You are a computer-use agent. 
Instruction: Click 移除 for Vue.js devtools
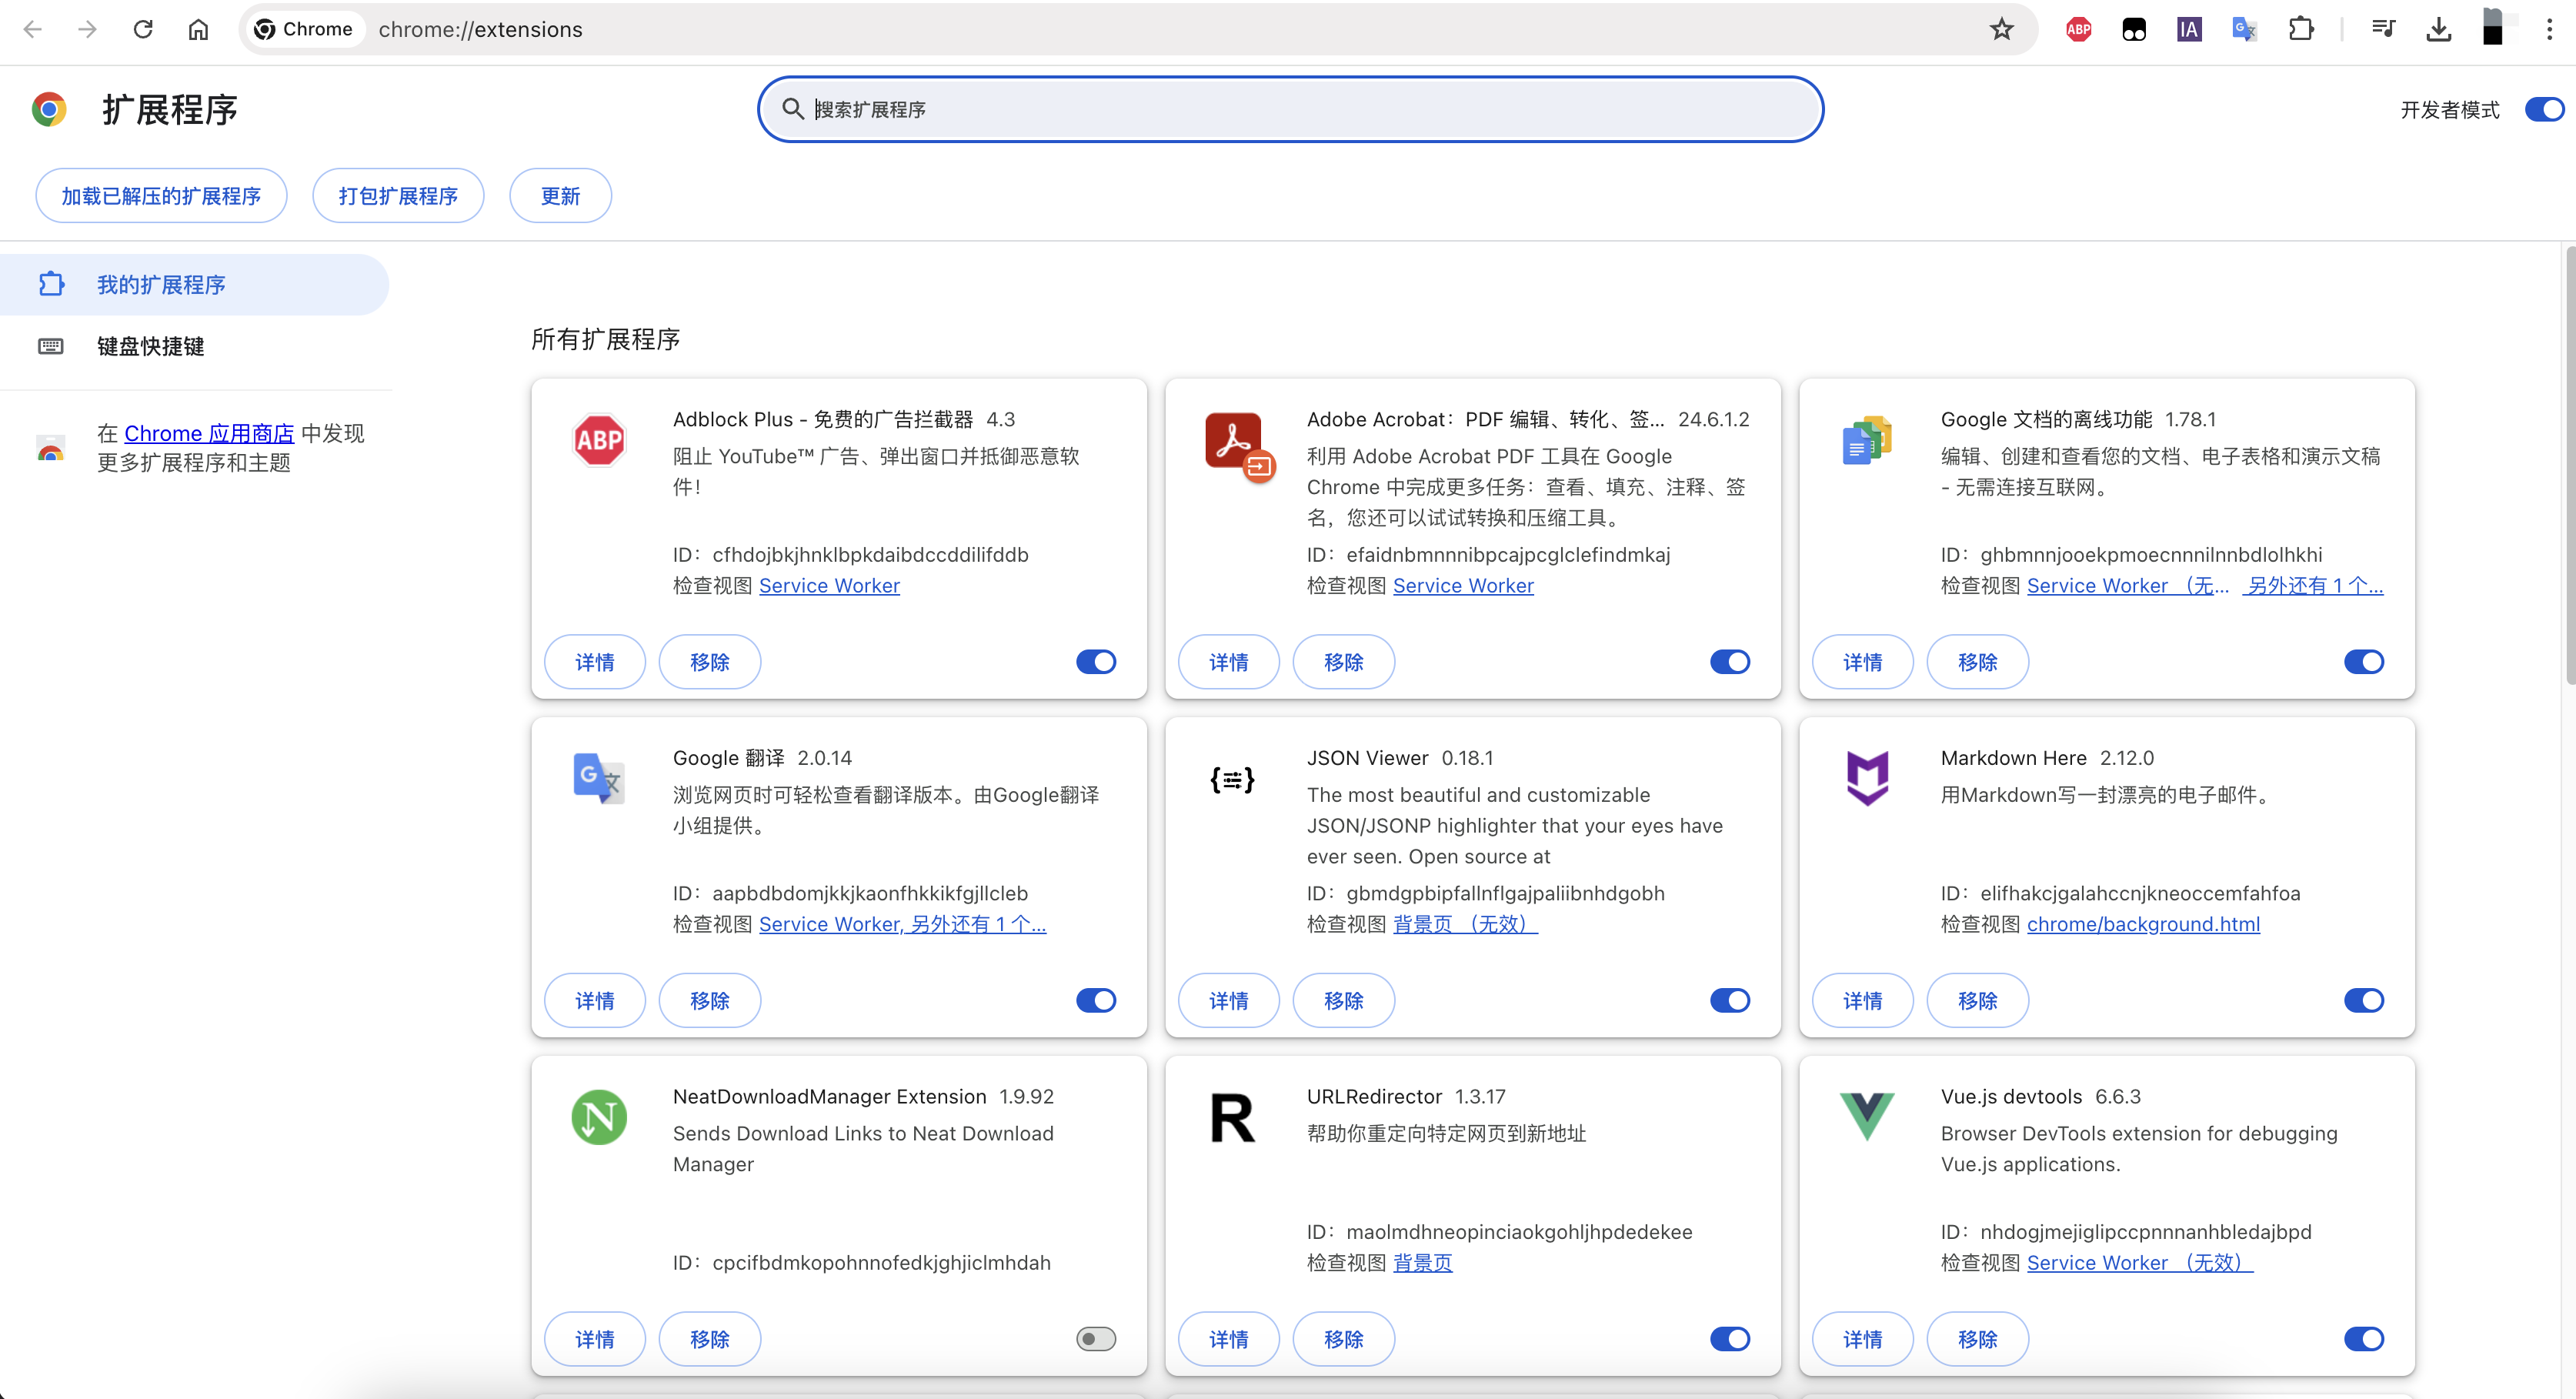(x=1977, y=1339)
